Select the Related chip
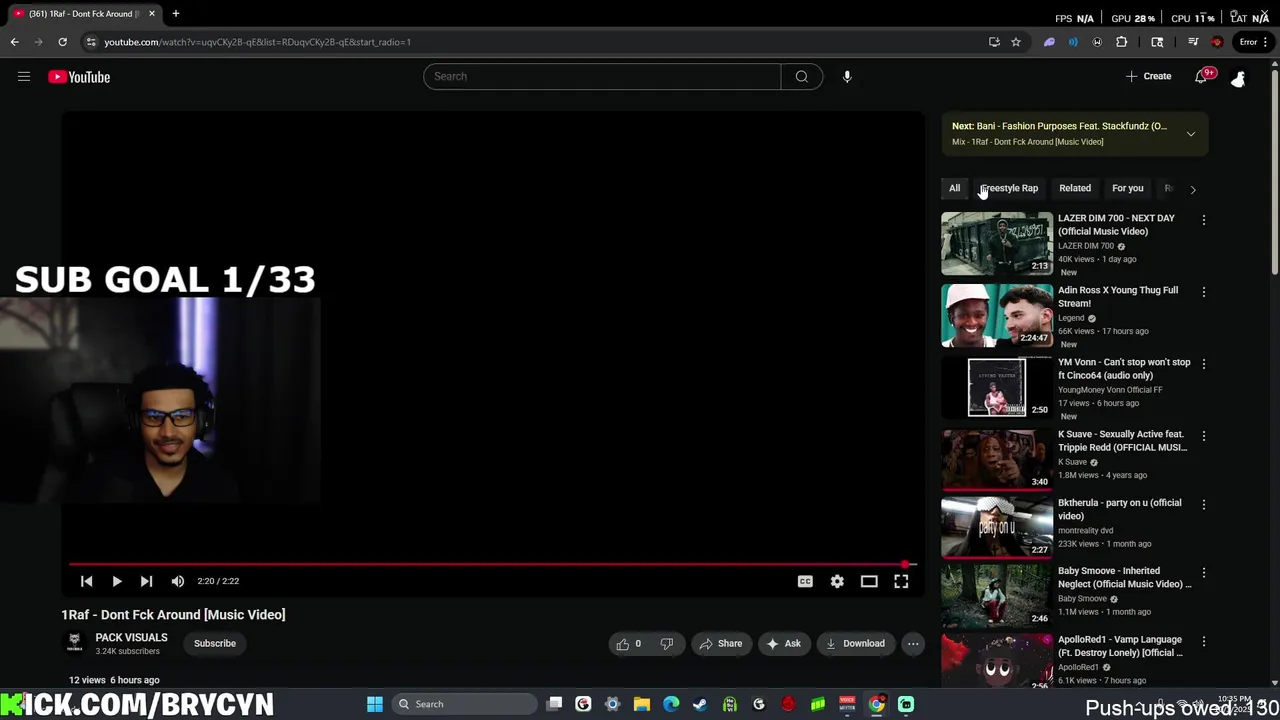 tap(1075, 188)
